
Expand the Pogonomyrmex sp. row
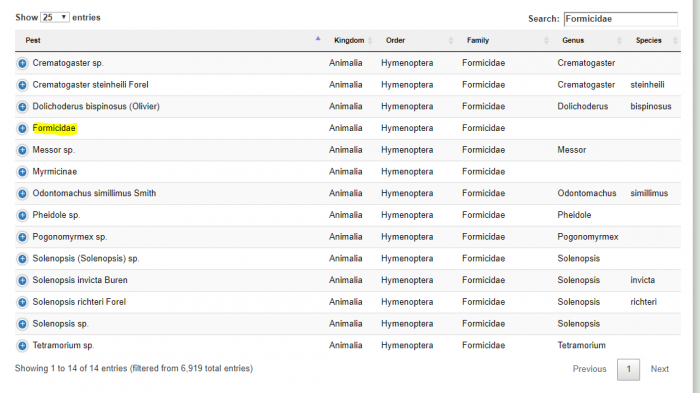22,237
